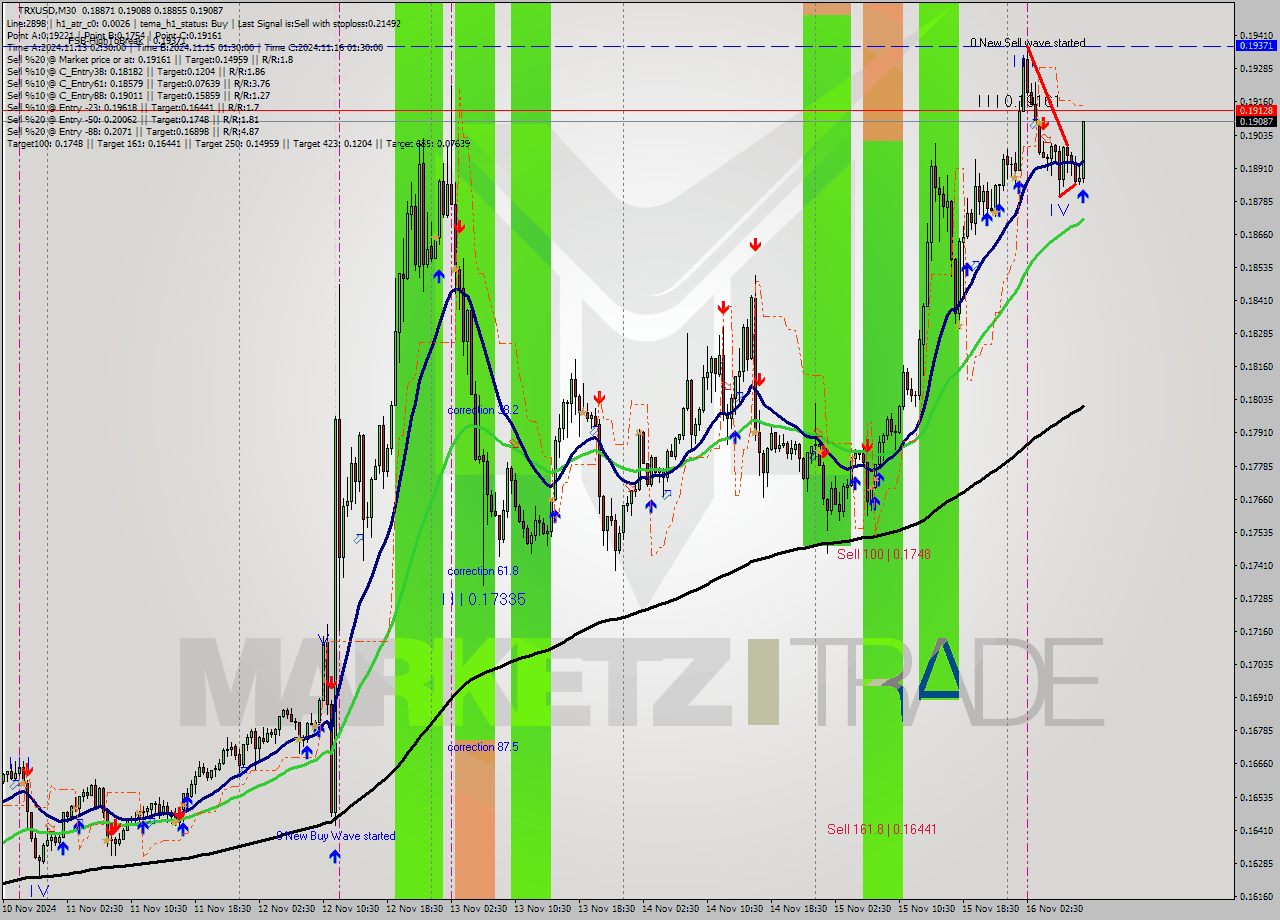Click the '12 Nov 18:30' time axis label

coord(416,909)
